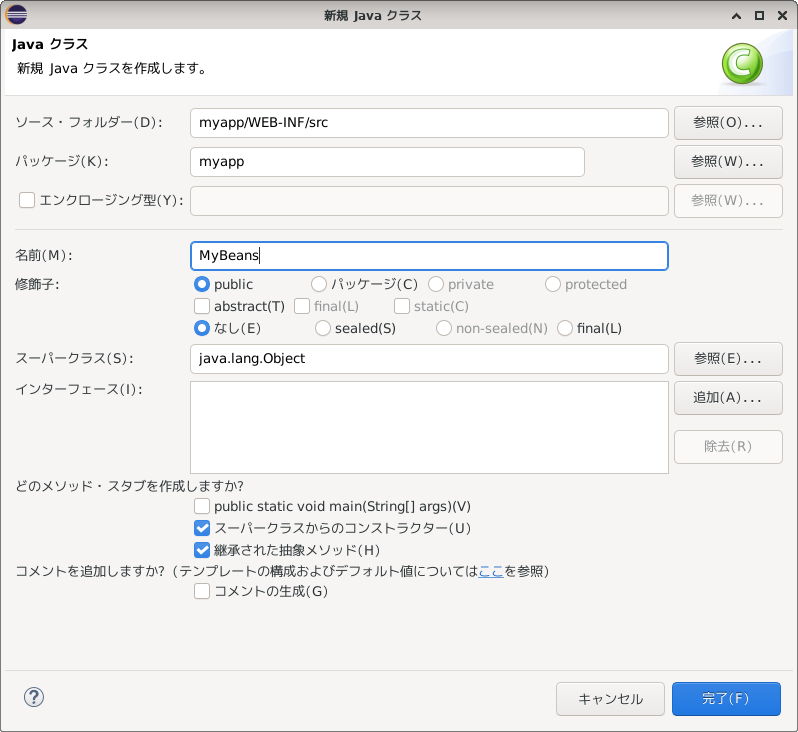798x732 pixels.
Task: Click the Eclipse logo in title bar
Action: point(16,15)
